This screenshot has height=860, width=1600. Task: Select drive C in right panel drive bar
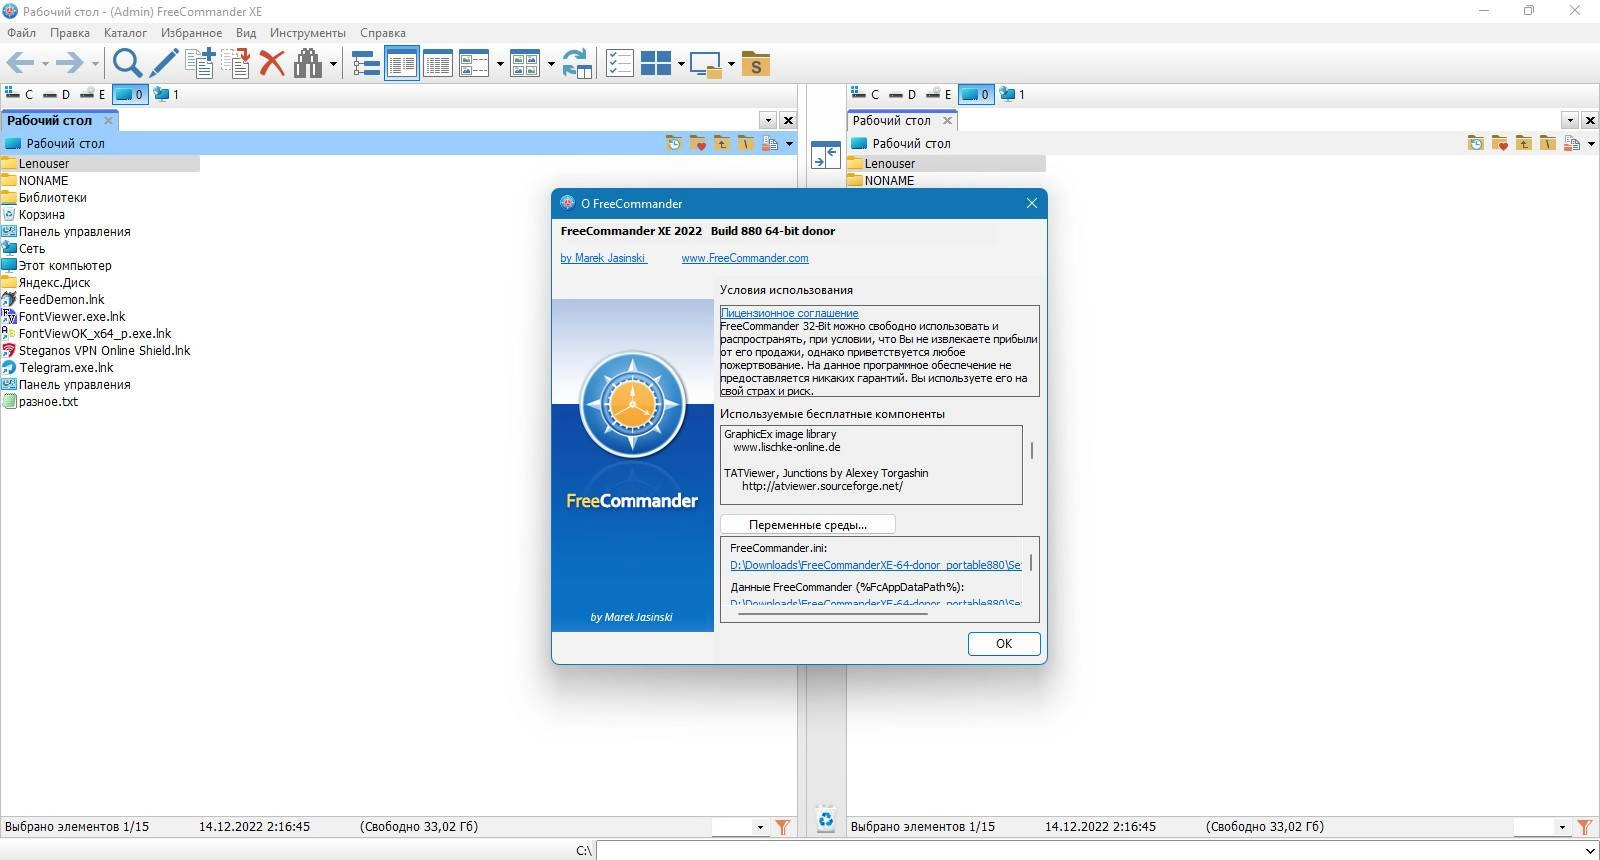coord(865,94)
